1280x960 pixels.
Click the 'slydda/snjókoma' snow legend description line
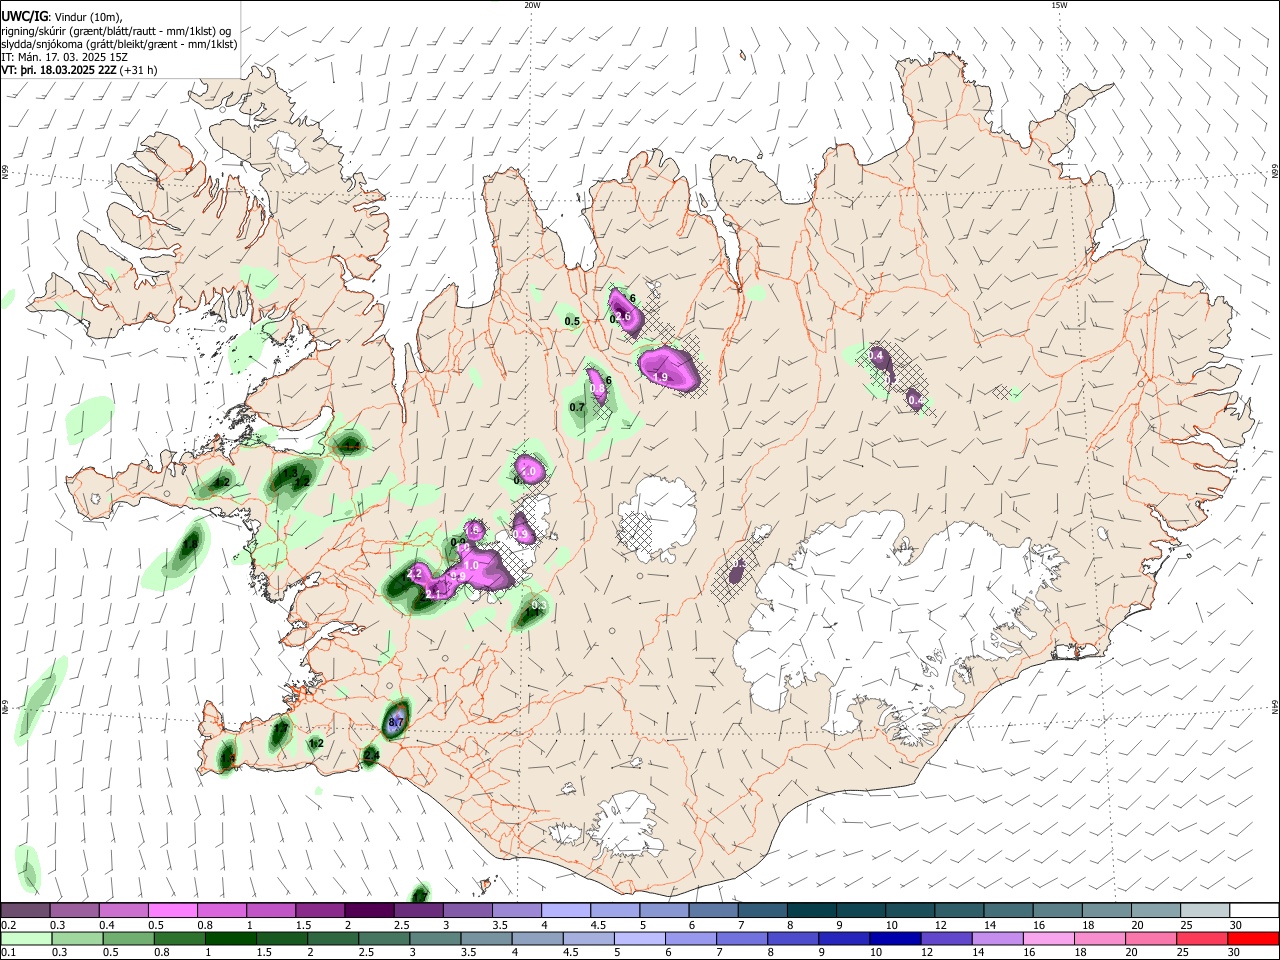click(119, 44)
